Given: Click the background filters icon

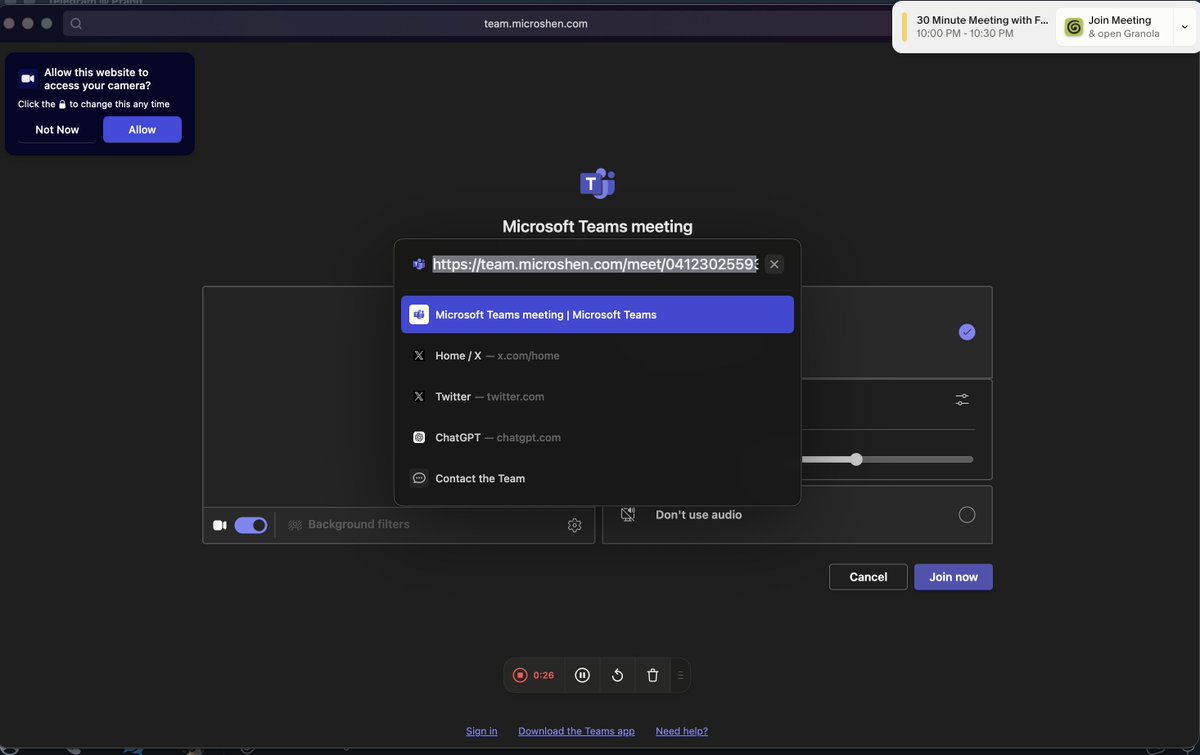Looking at the screenshot, I should (295, 525).
